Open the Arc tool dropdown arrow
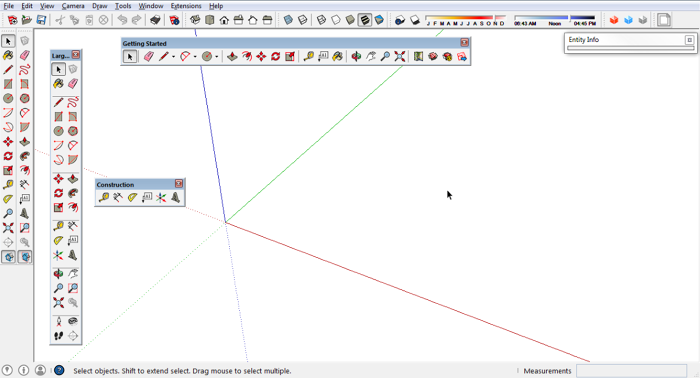The image size is (700, 378). pos(195,57)
